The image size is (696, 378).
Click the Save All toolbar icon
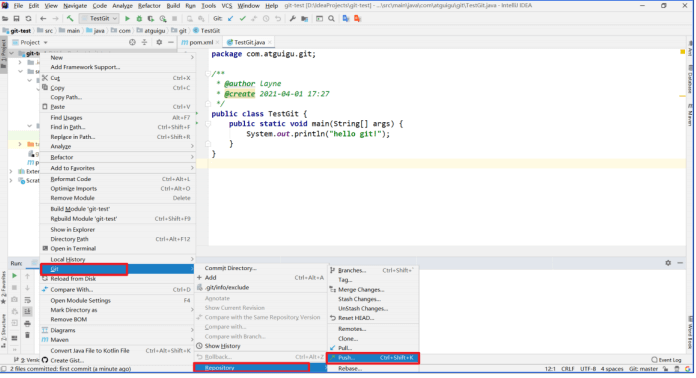(x=16, y=19)
